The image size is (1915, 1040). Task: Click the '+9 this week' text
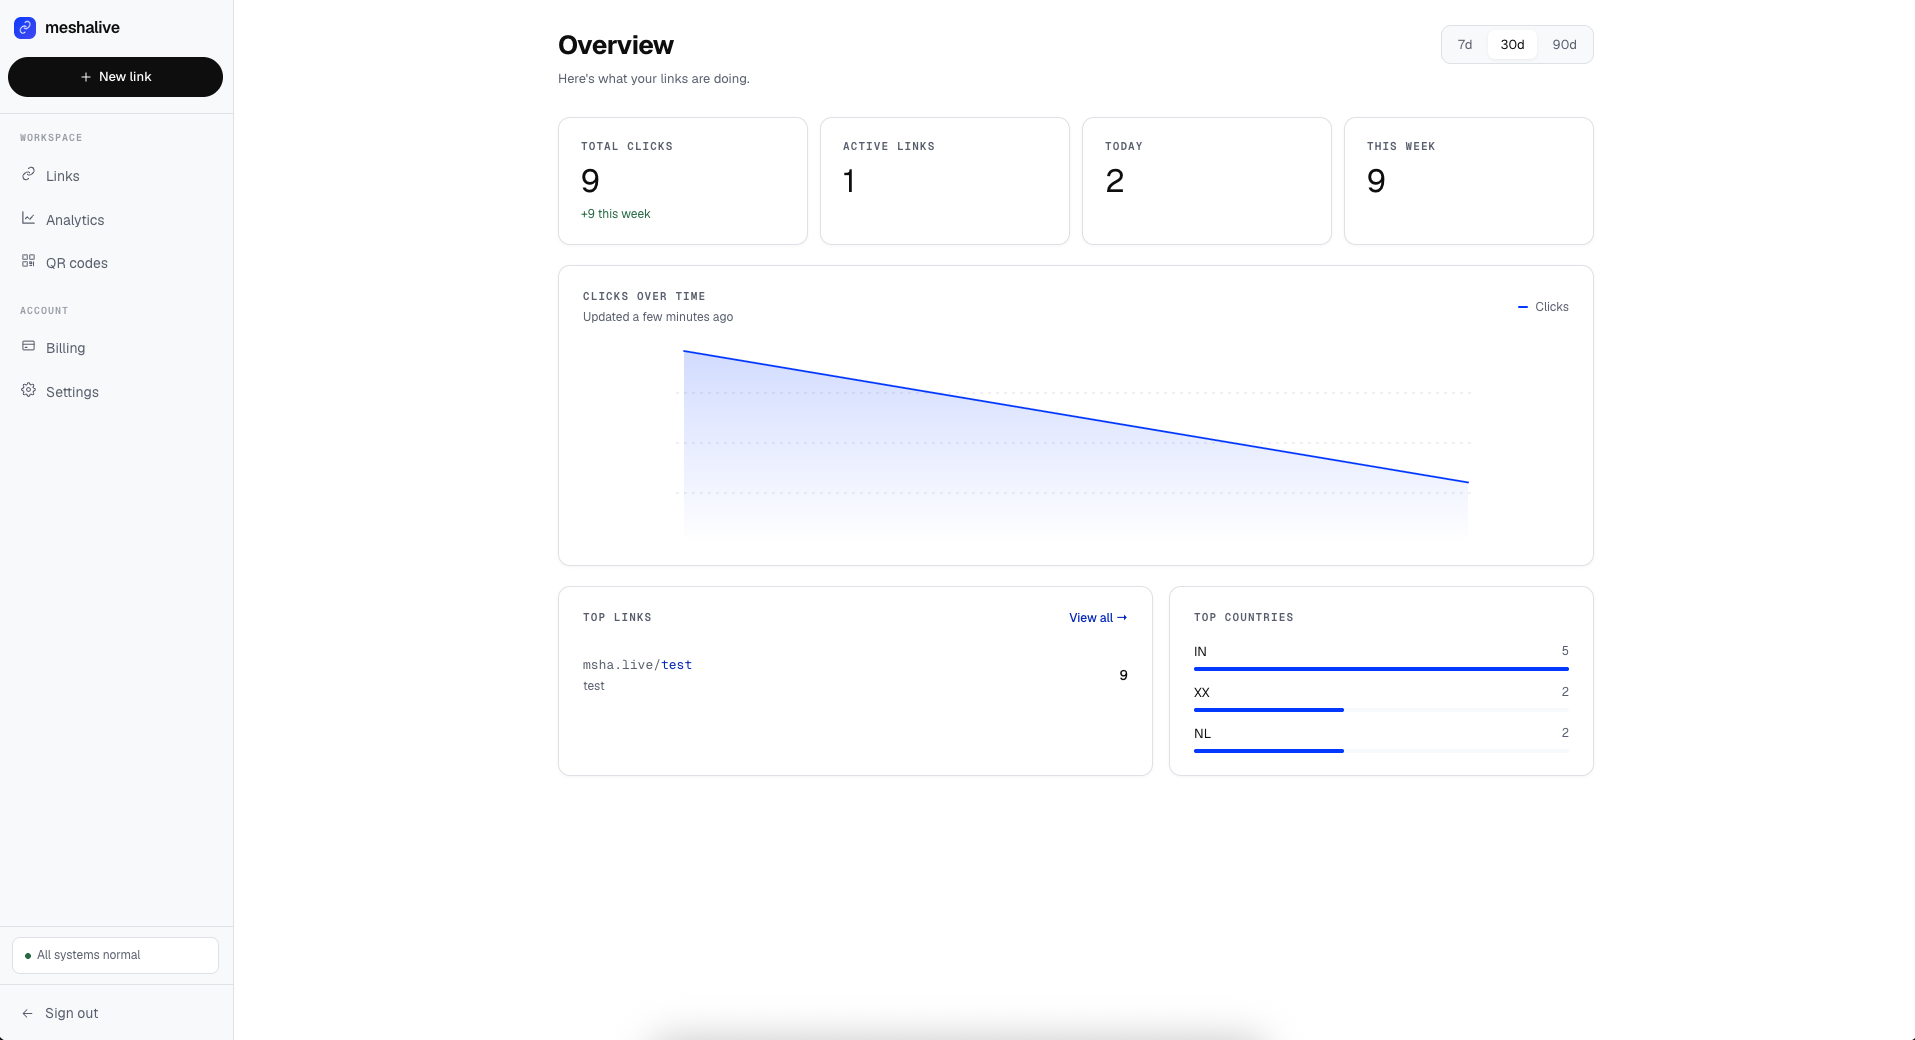(615, 214)
